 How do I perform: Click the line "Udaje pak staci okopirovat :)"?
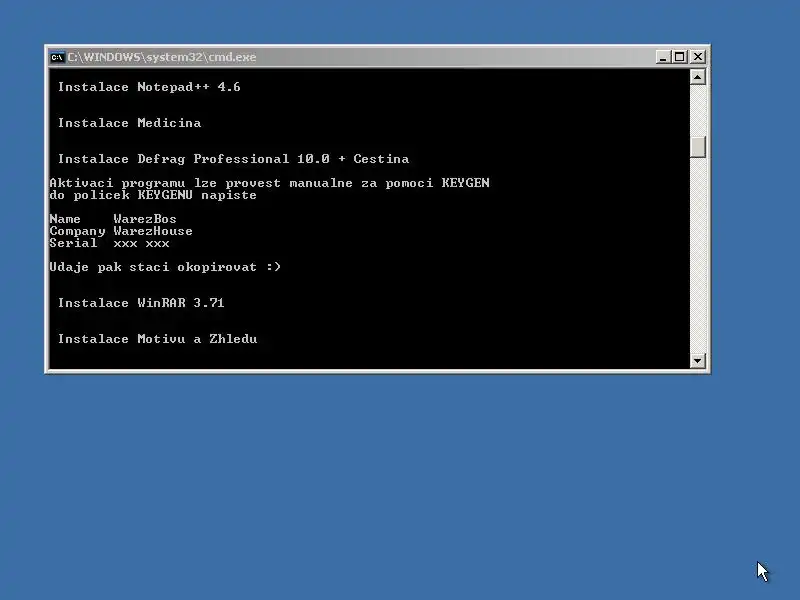[165, 267]
